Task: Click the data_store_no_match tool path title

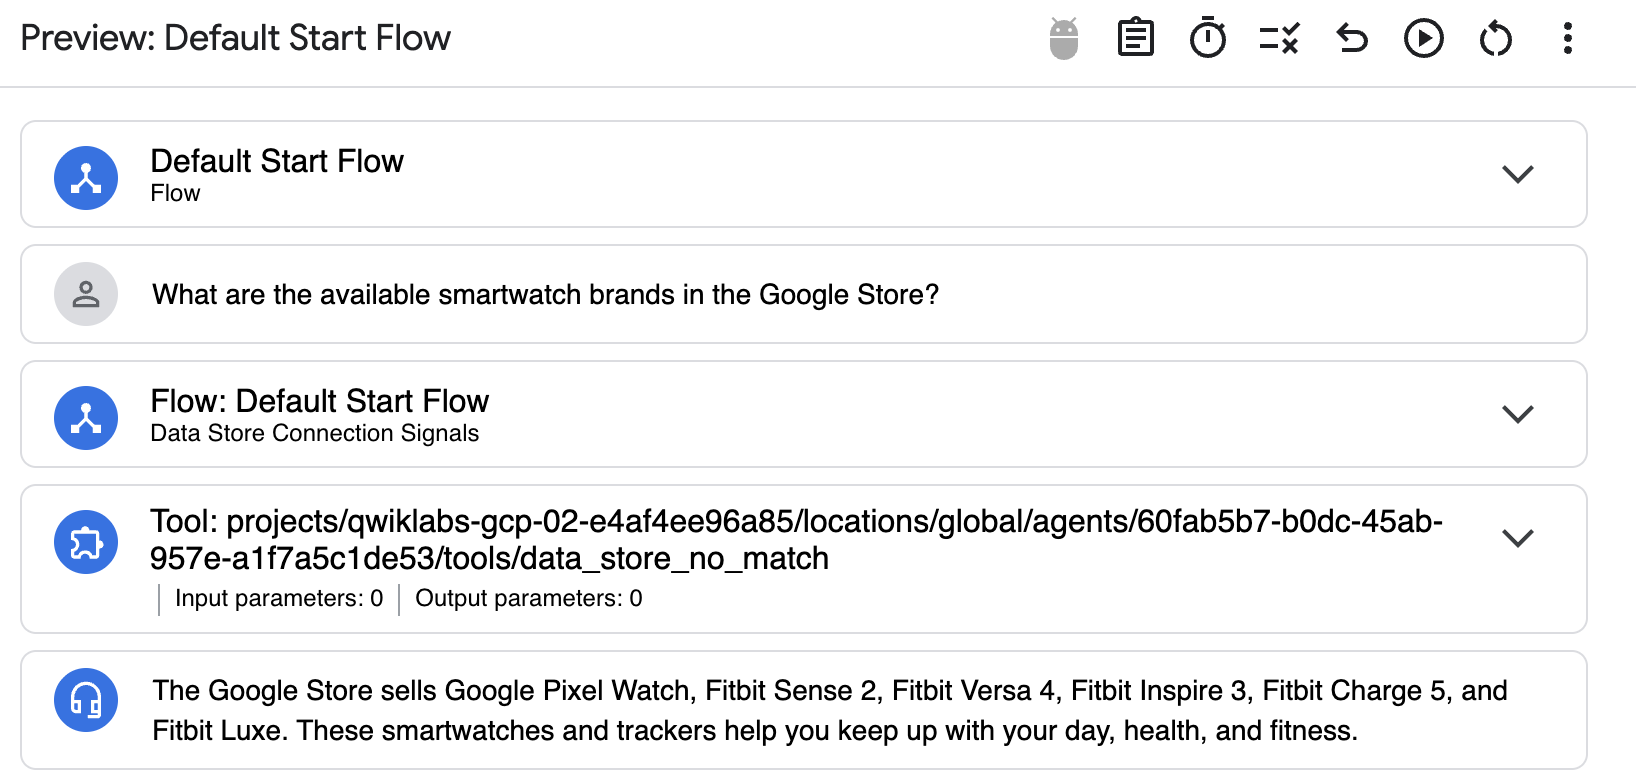Action: pyautogui.click(x=795, y=540)
